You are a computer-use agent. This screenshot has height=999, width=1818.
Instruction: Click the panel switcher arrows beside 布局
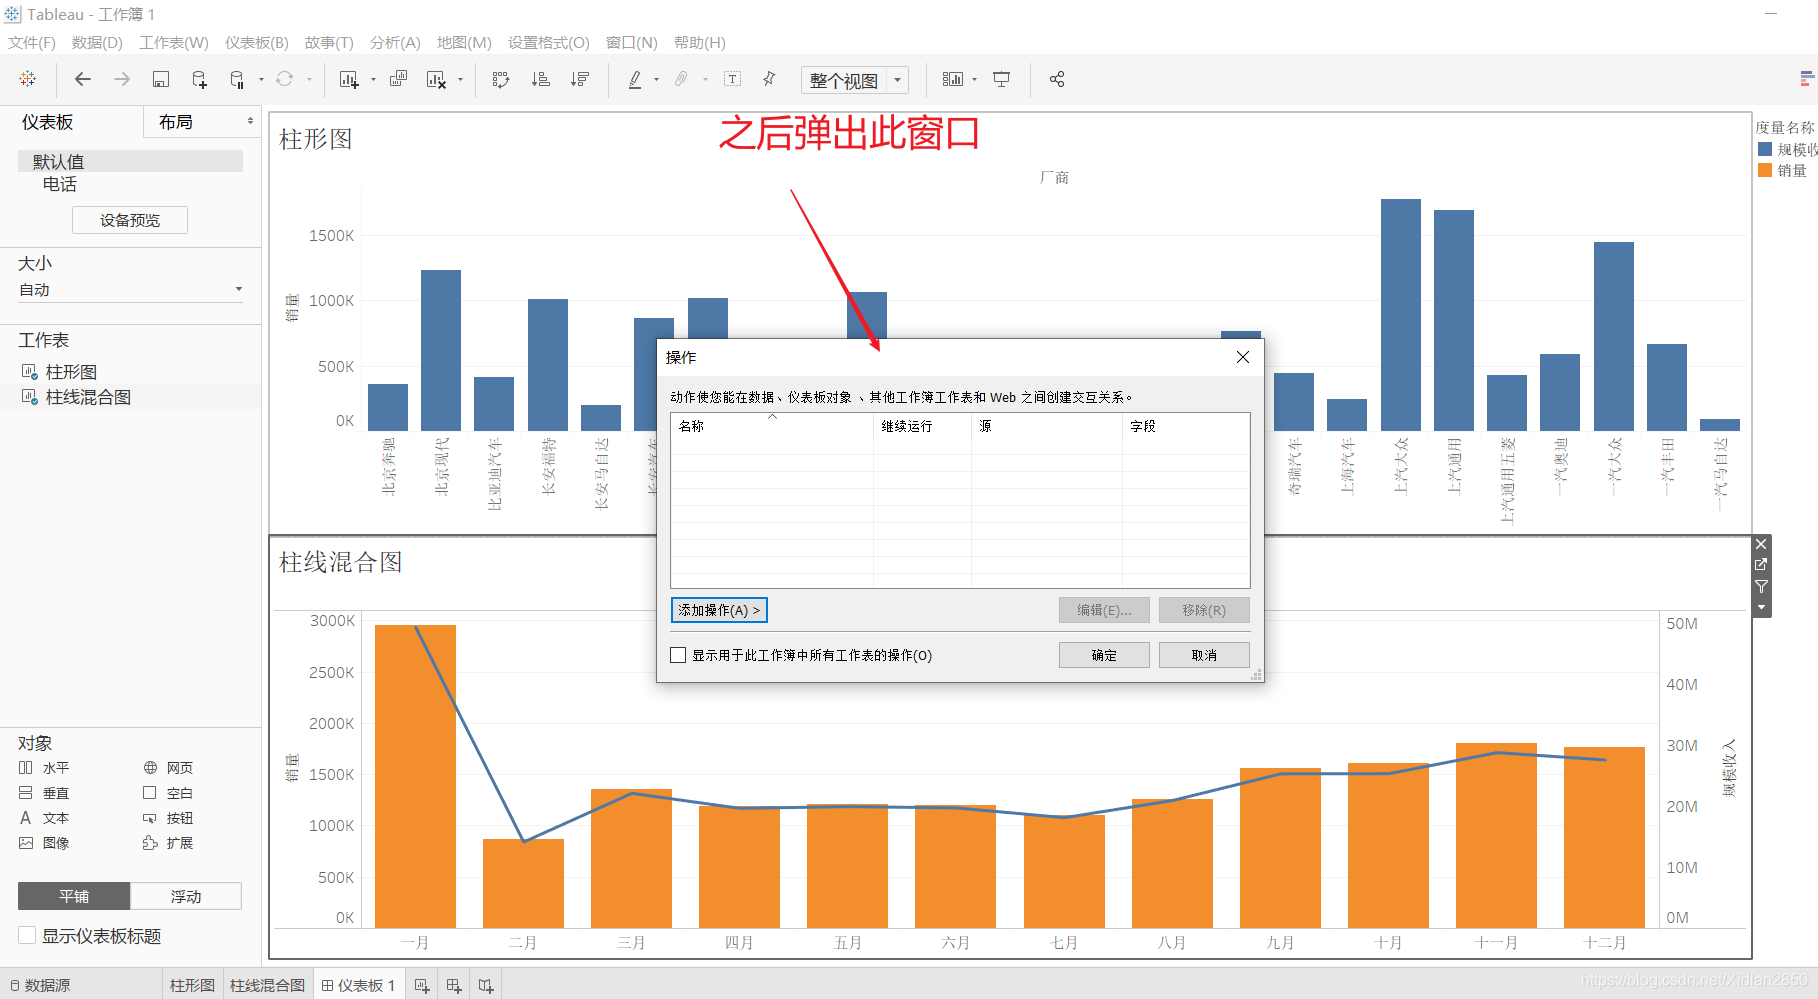tap(250, 121)
